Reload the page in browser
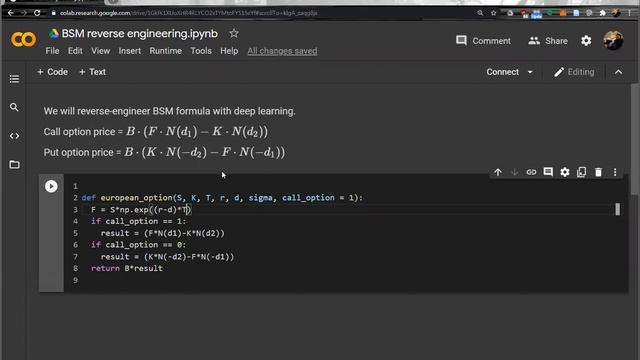 pyautogui.click(x=37, y=13)
